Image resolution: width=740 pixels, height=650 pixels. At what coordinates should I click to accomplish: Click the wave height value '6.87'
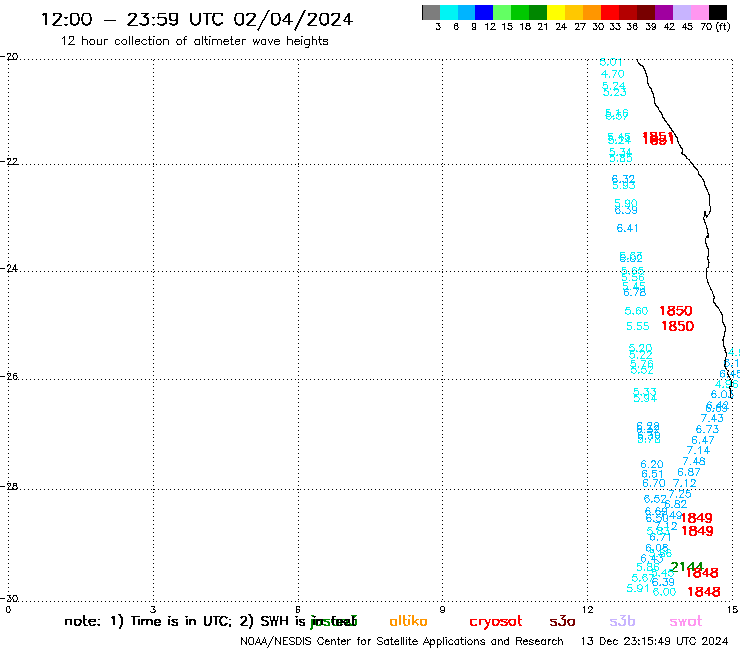coord(689,472)
